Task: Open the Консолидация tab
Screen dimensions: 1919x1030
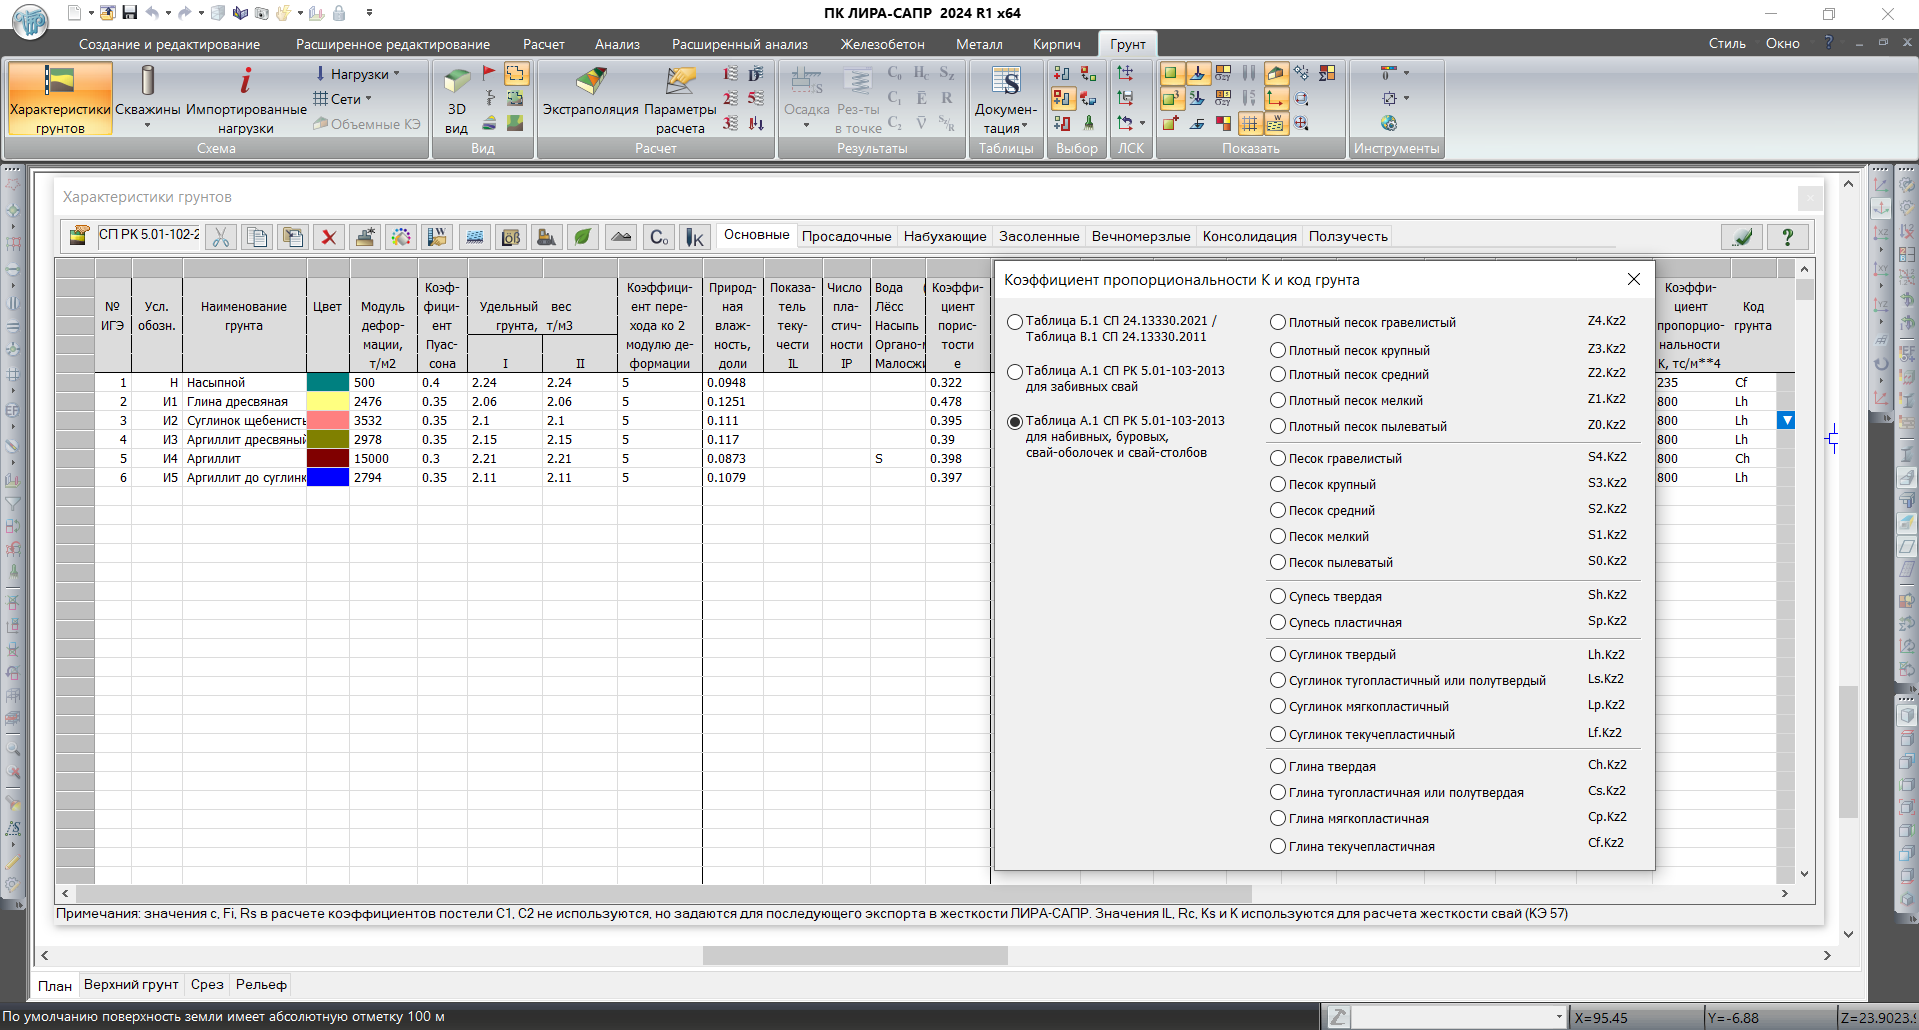Action: click(x=1249, y=236)
